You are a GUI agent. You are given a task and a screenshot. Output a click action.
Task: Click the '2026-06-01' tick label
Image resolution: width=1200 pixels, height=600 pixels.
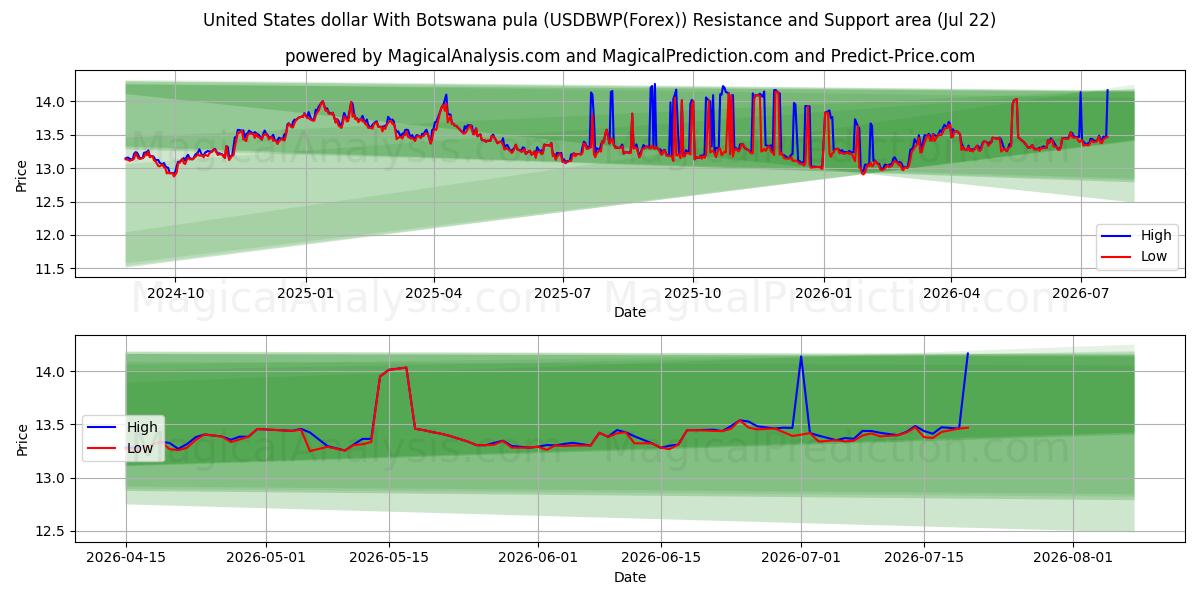coord(538,558)
